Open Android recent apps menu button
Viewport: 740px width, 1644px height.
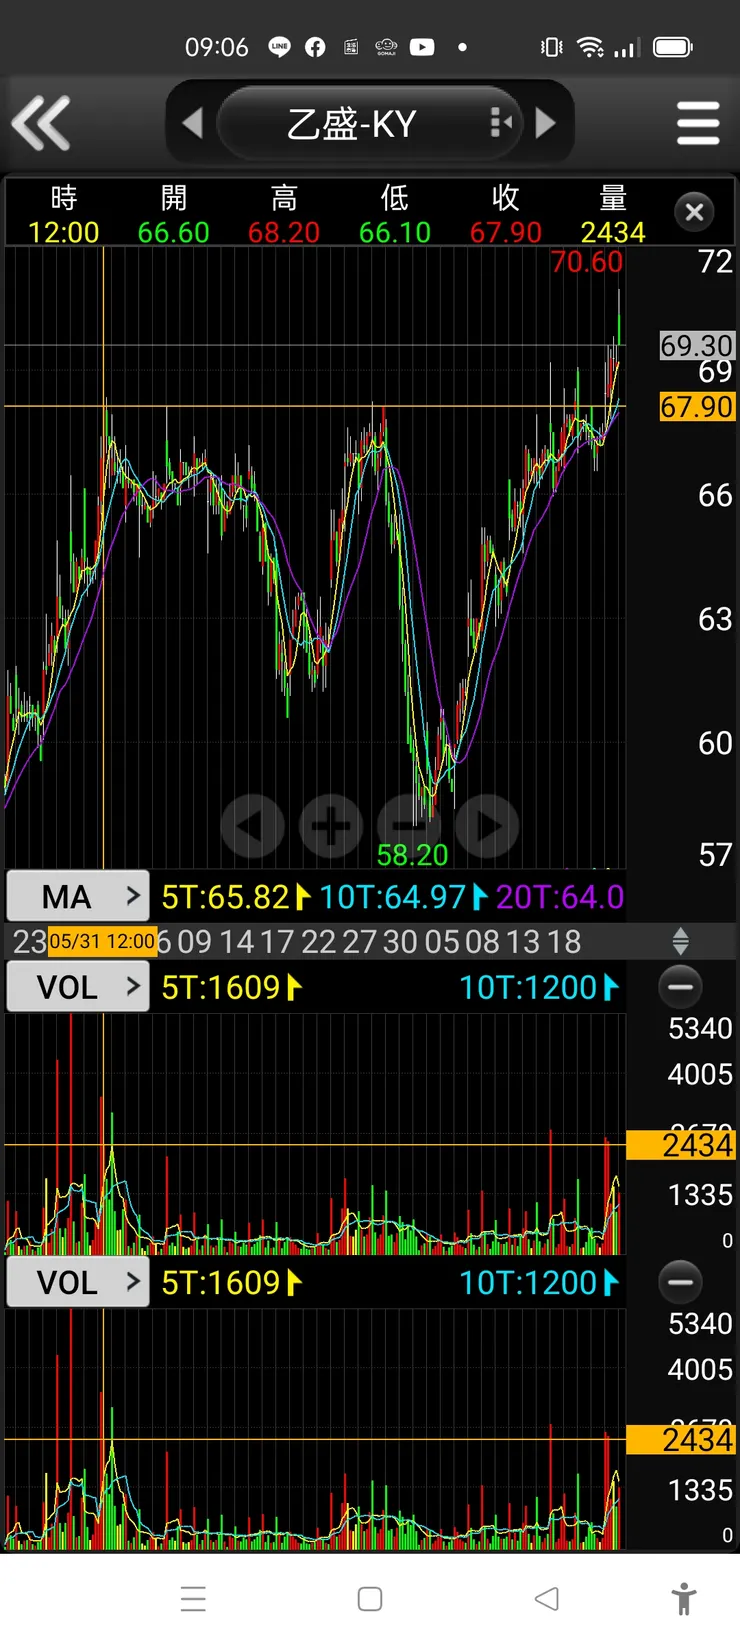193,1599
